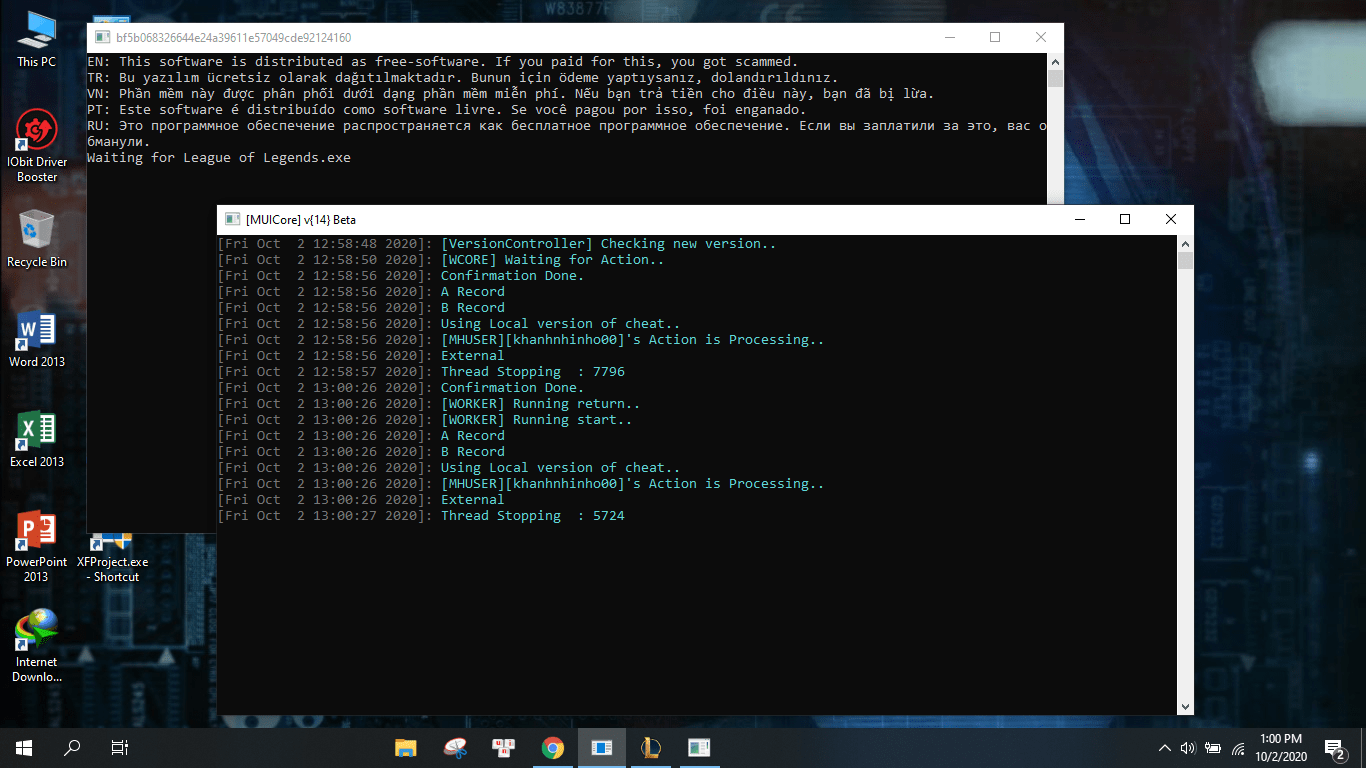This screenshot has width=1366, height=768.
Task: Close the bf5b0683 console window
Action: pyautogui.click(x=1041, y=37)
